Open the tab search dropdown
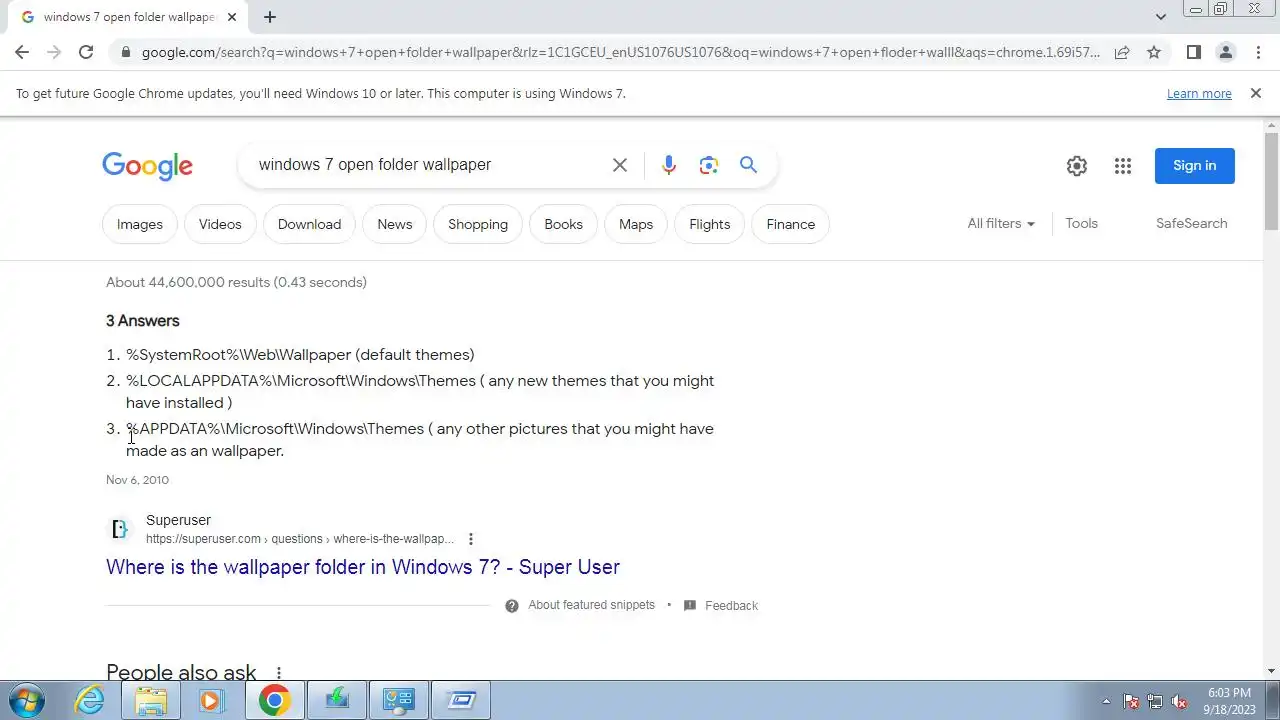This screenshot has height=720, width=1280. point(1160,17)
